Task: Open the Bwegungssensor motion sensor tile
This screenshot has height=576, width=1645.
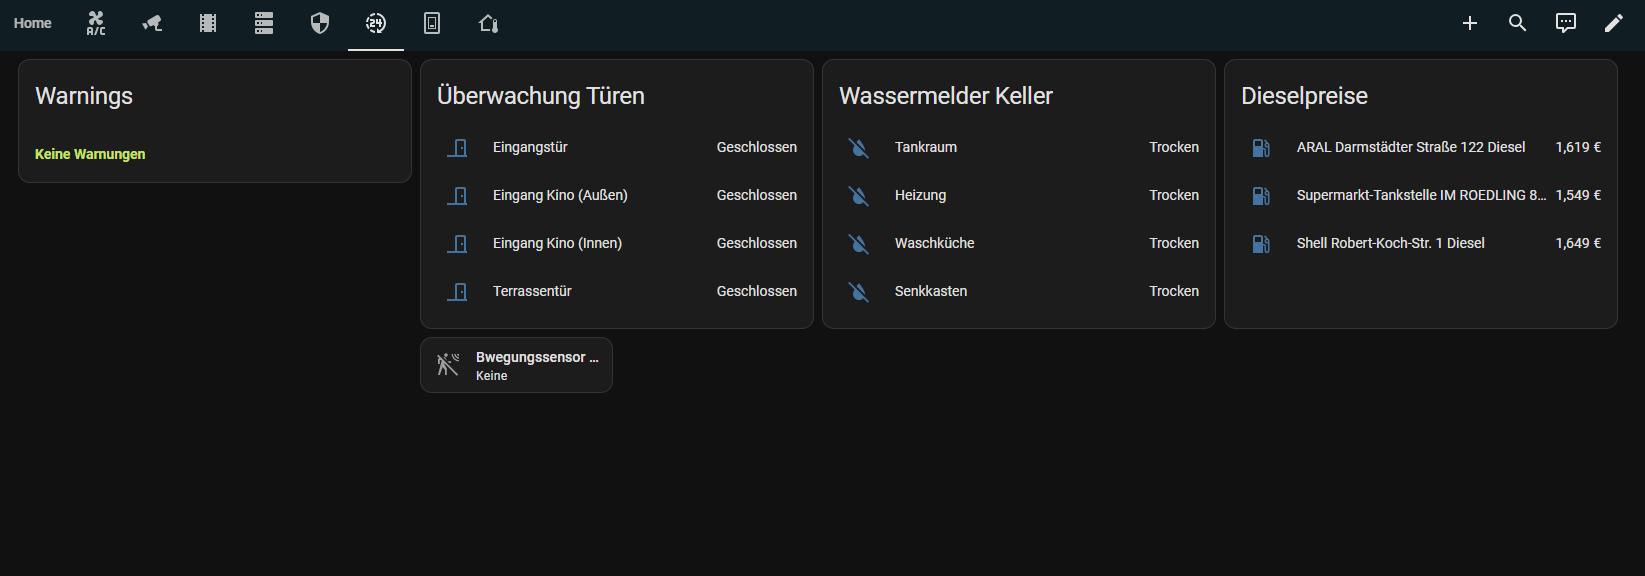Action: point(516,365)
